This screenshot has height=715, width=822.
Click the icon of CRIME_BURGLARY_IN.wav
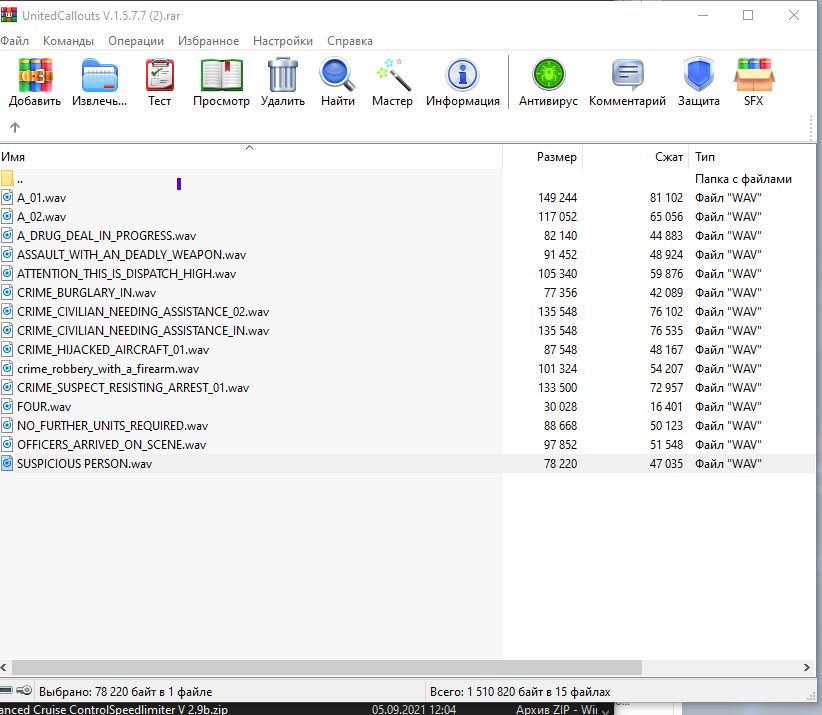coord(7,292)
